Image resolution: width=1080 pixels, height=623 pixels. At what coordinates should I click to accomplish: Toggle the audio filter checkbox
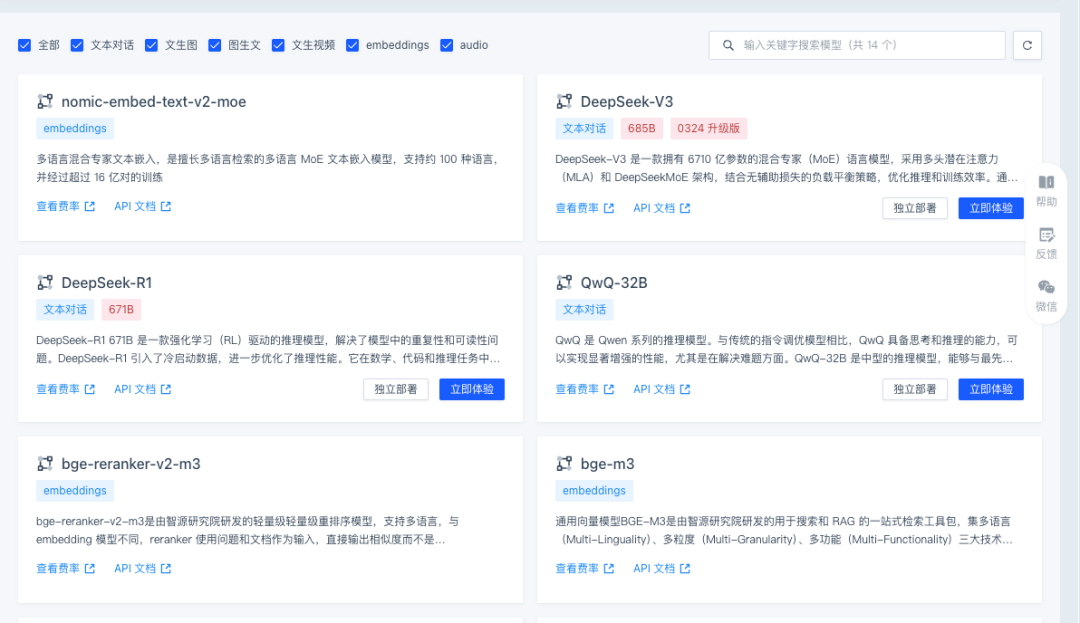tap(446, 45)
